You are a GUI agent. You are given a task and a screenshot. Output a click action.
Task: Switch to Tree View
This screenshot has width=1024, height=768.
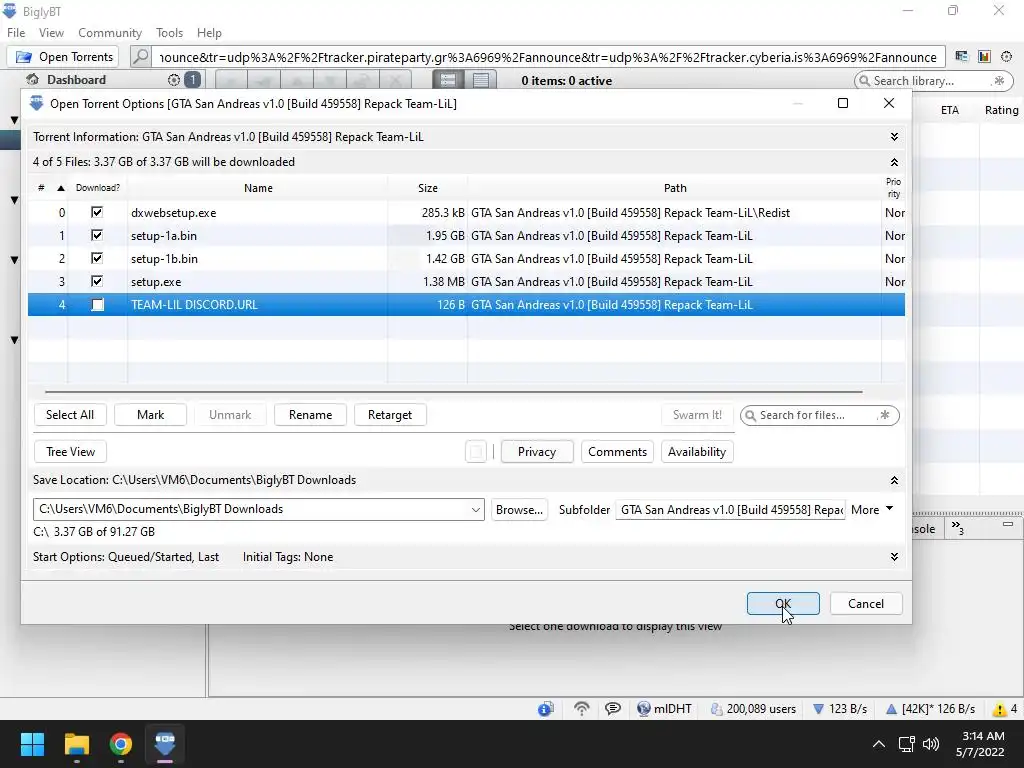70,452
